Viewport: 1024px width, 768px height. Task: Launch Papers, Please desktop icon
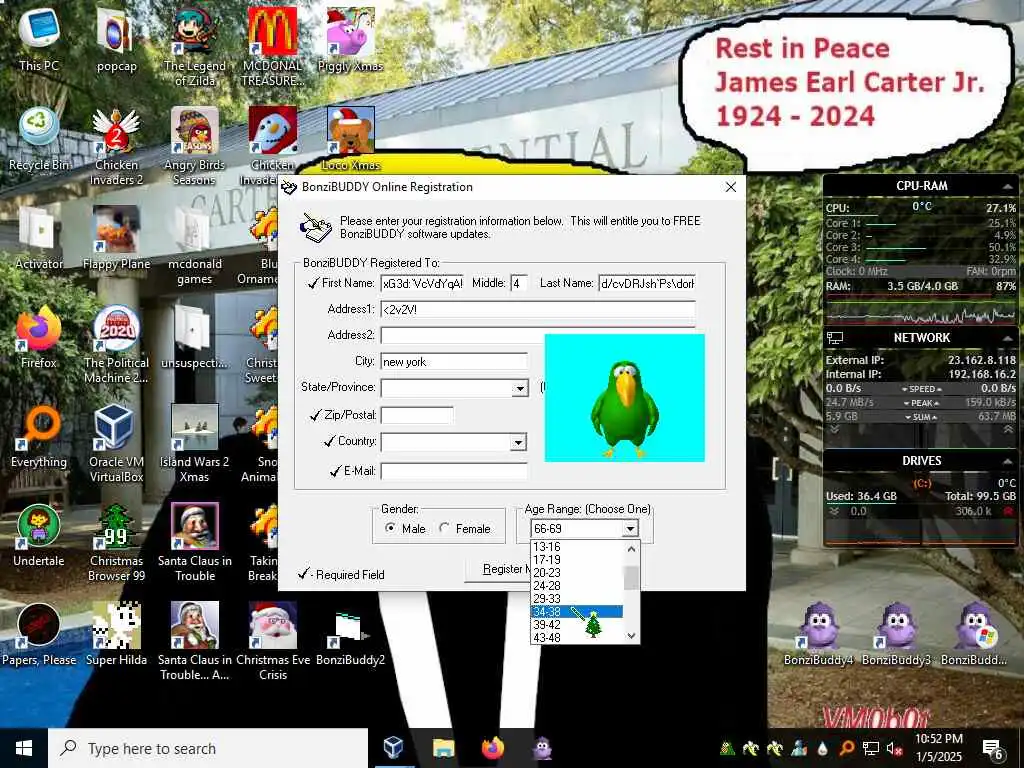[39, 635]
